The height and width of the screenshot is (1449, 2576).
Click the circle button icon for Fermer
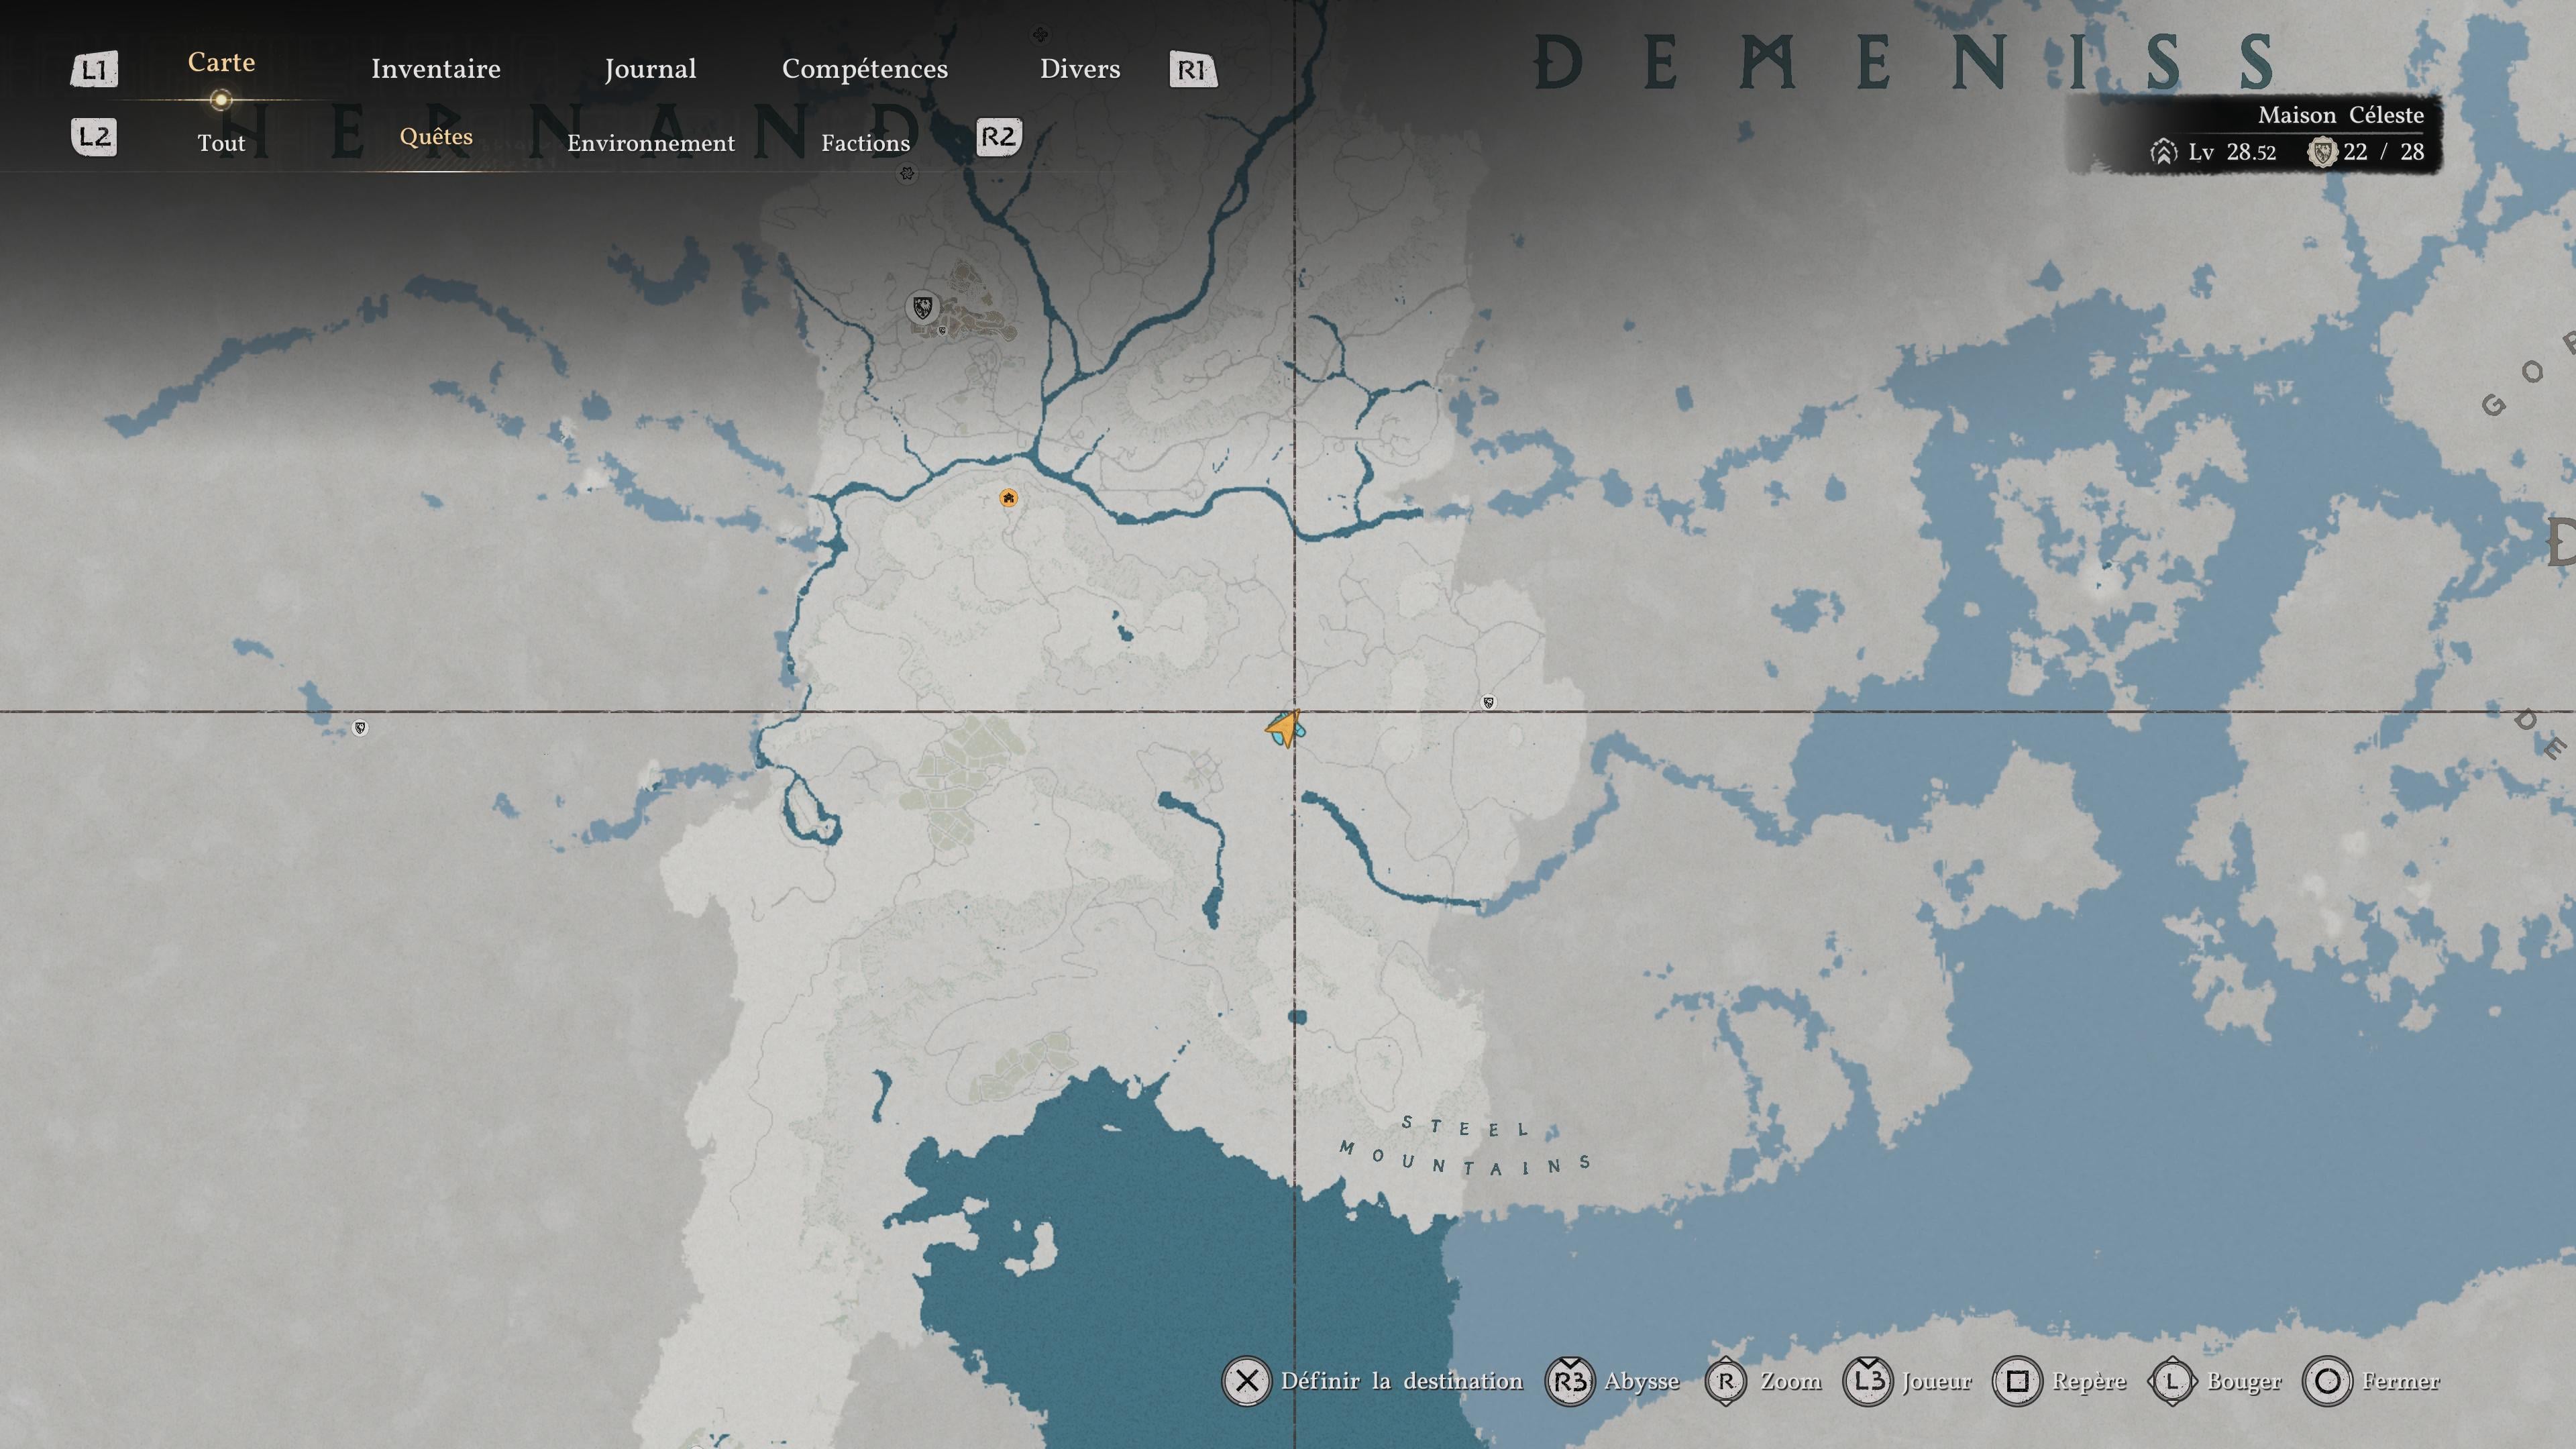[x=2327, y=1381]
